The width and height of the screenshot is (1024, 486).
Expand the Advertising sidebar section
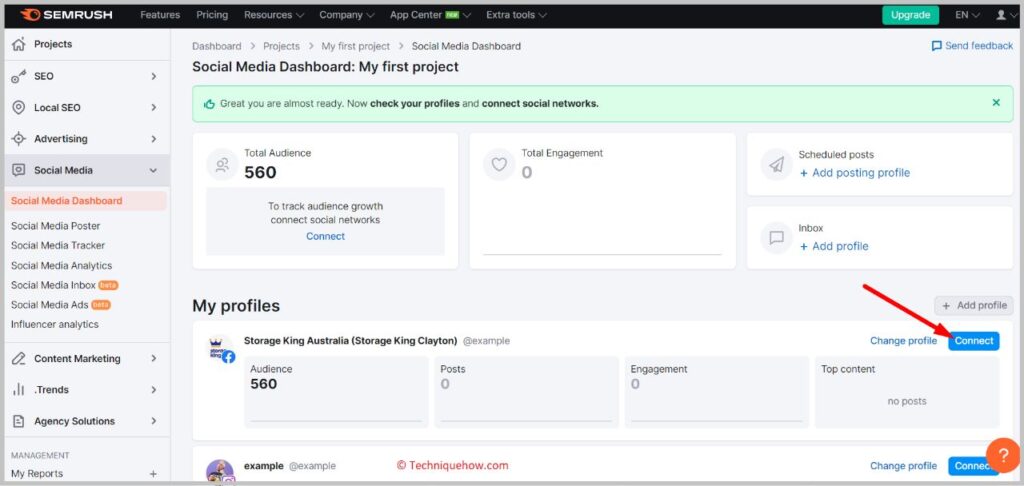pos(154,139)
